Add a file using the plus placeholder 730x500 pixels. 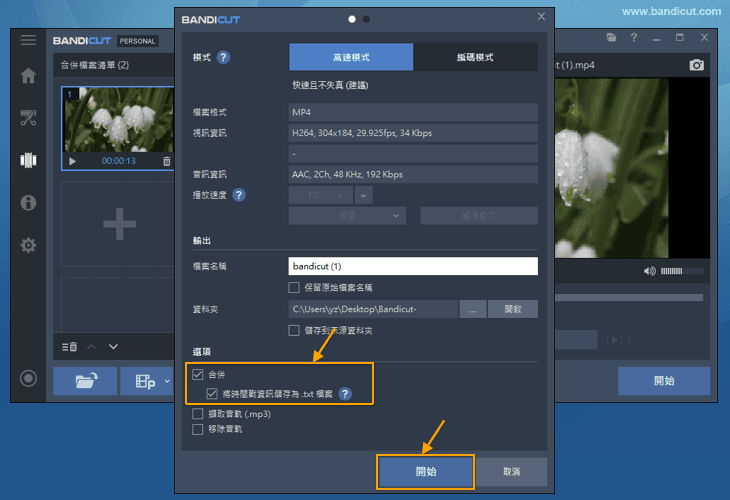pos(119,224)
